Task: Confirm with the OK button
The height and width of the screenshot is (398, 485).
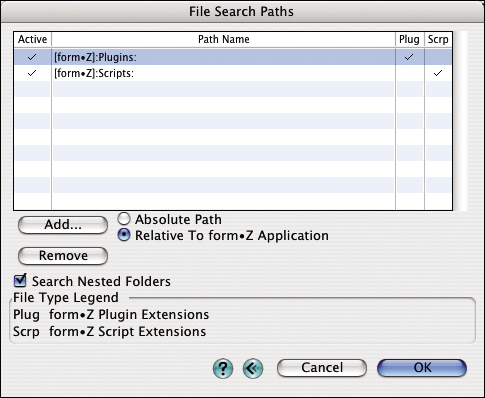Action: point(422,368)
